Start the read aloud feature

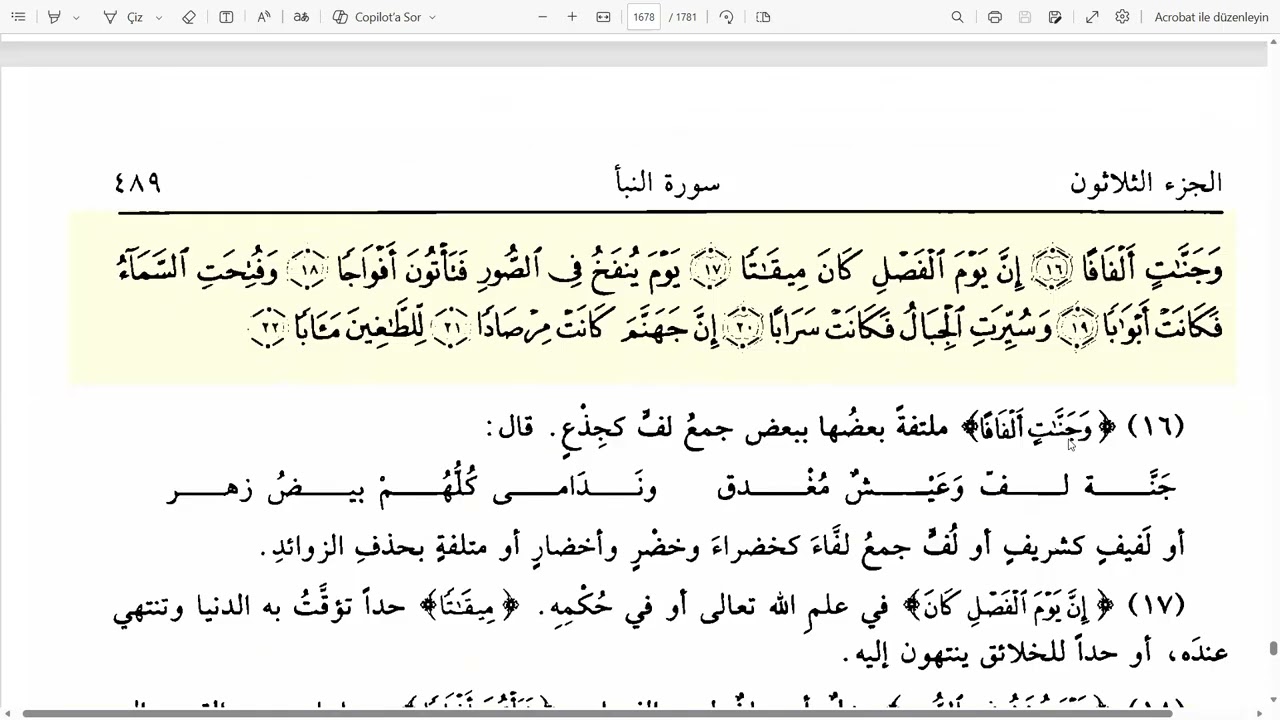coord(264,17)
